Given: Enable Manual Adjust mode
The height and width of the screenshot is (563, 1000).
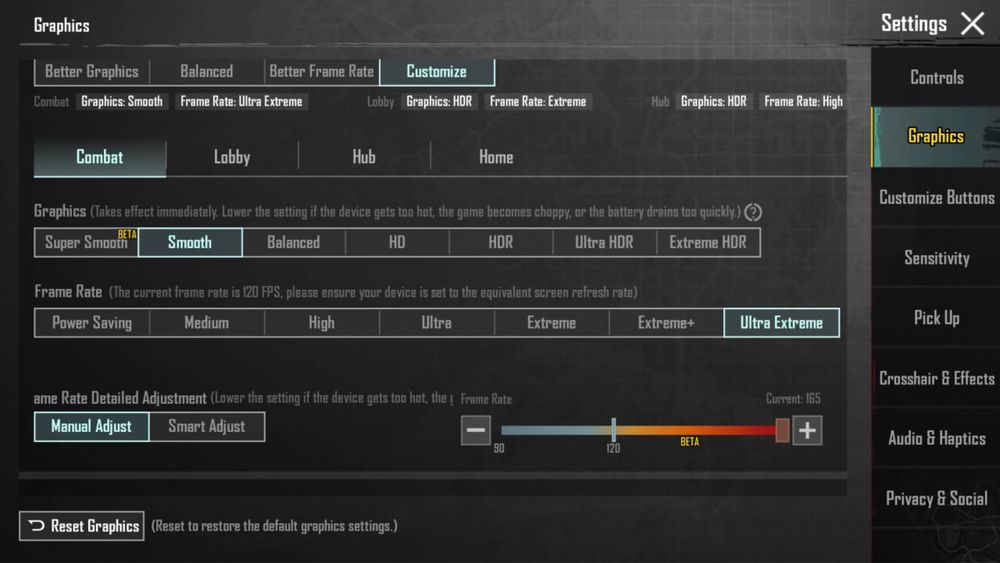Looking at the screenshot, I should 91,427.
